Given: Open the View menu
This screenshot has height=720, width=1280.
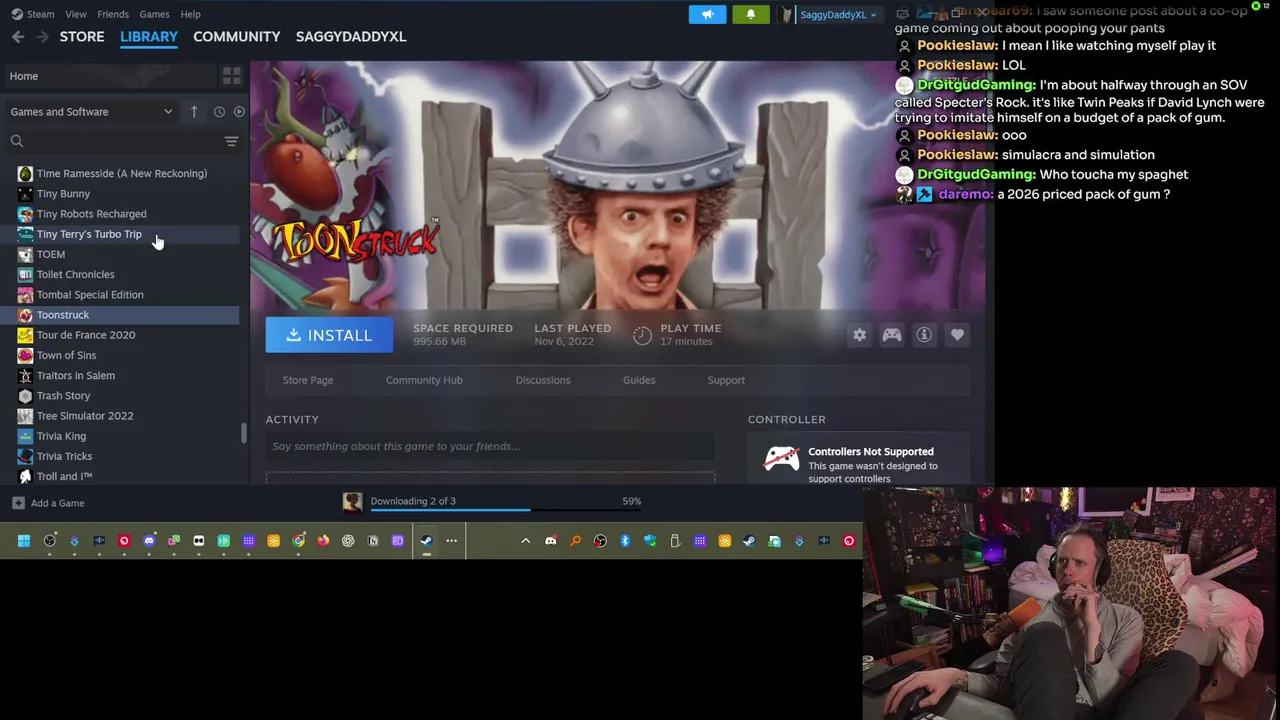Looking at the screenshot, I should 75,14.
